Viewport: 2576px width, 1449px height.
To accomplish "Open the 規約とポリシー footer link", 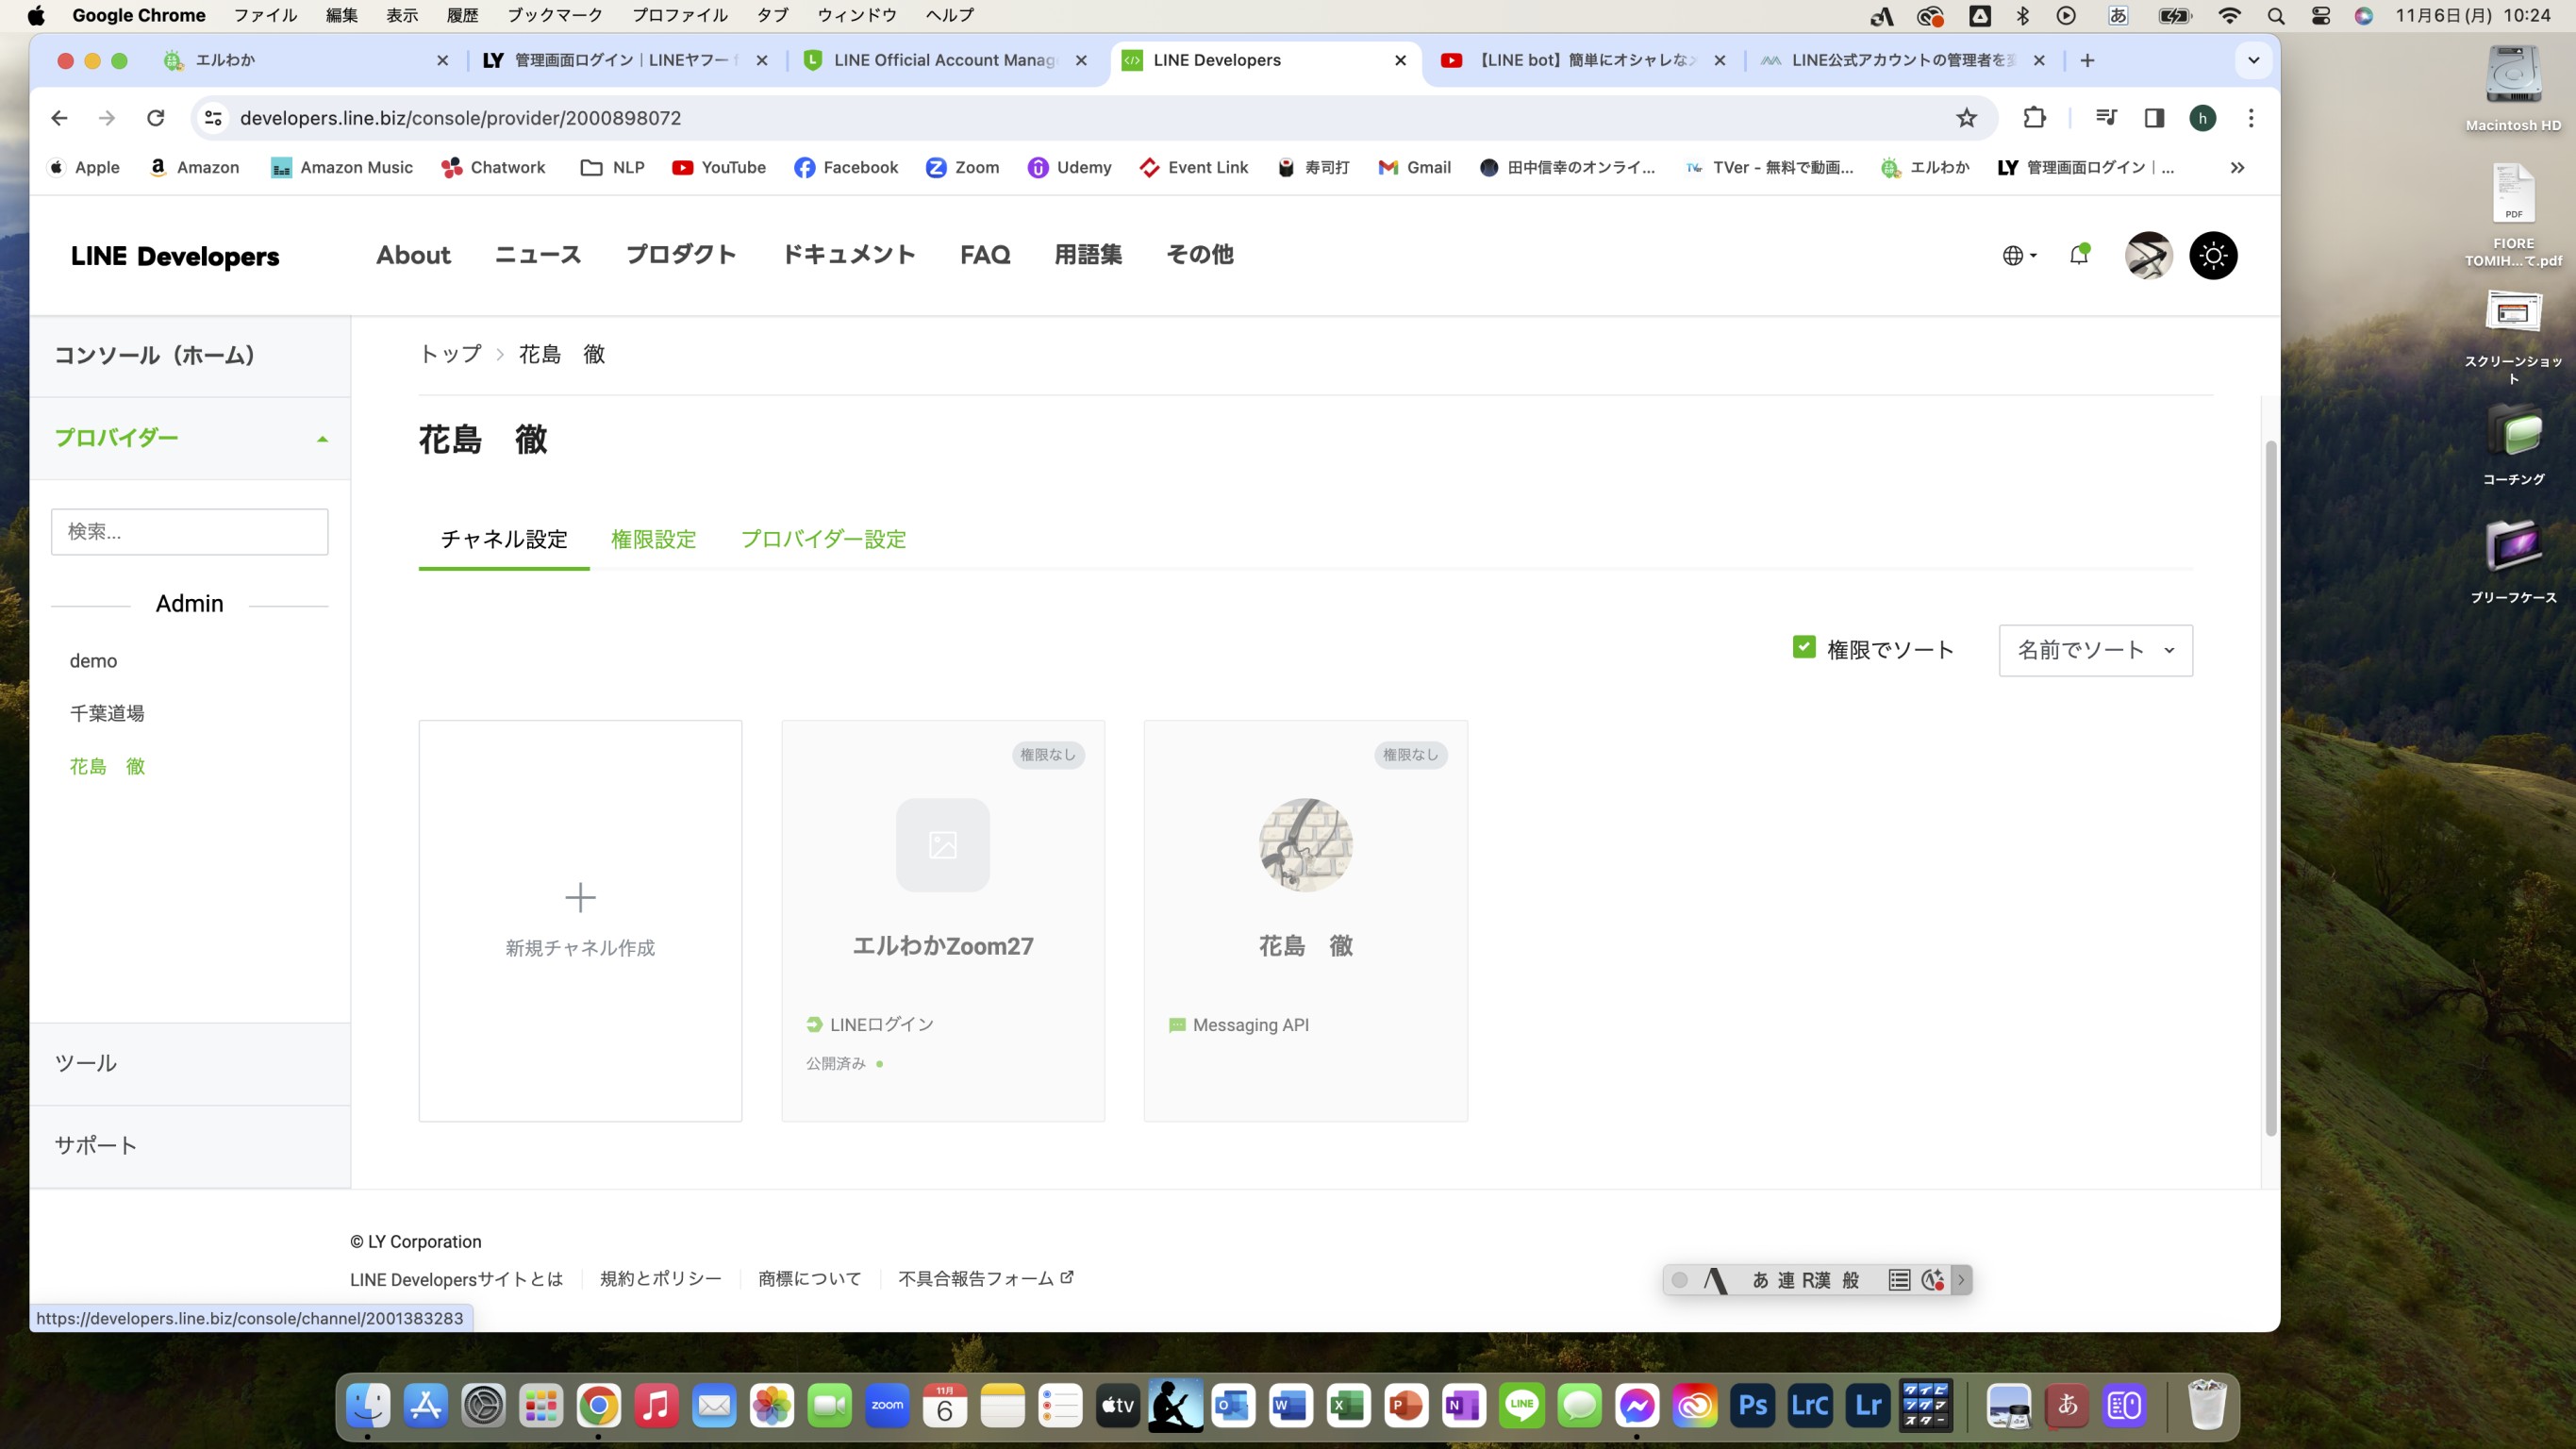I will point(660,1279).
